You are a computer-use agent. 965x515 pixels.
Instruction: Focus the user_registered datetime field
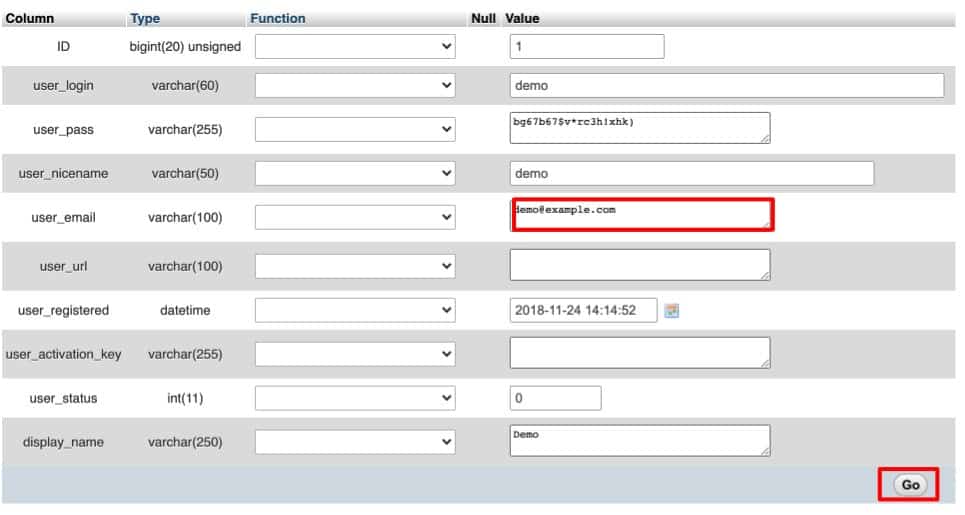pos(583,310)
